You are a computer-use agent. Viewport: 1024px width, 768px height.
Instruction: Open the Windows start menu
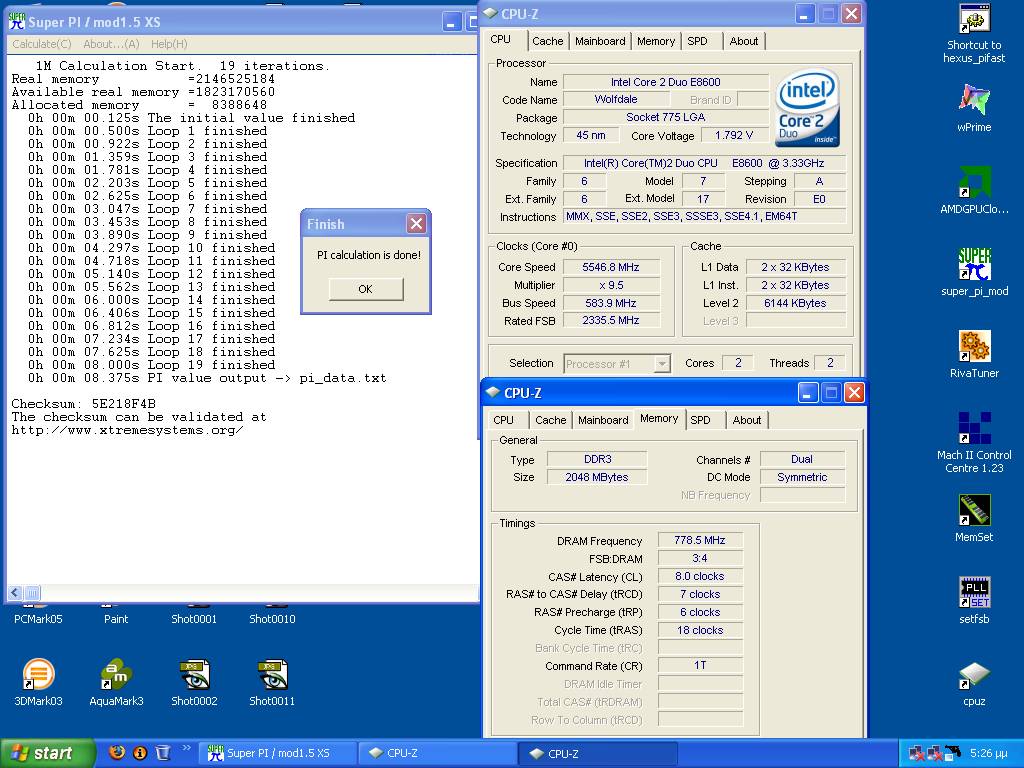[46, 753]
